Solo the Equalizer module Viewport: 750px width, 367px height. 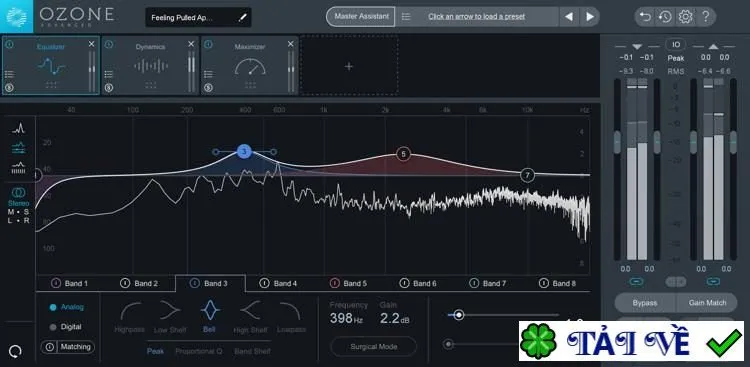[x=9, y=88]
